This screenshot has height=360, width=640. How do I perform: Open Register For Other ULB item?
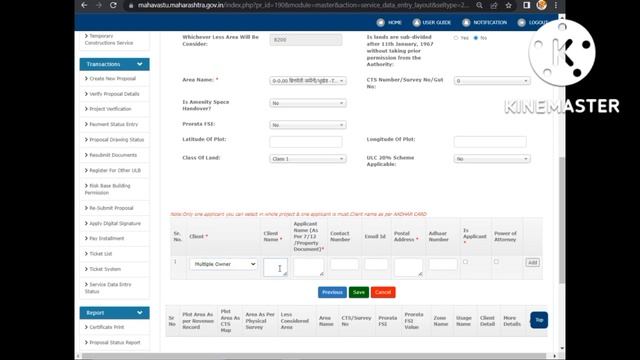pos(114,170)
